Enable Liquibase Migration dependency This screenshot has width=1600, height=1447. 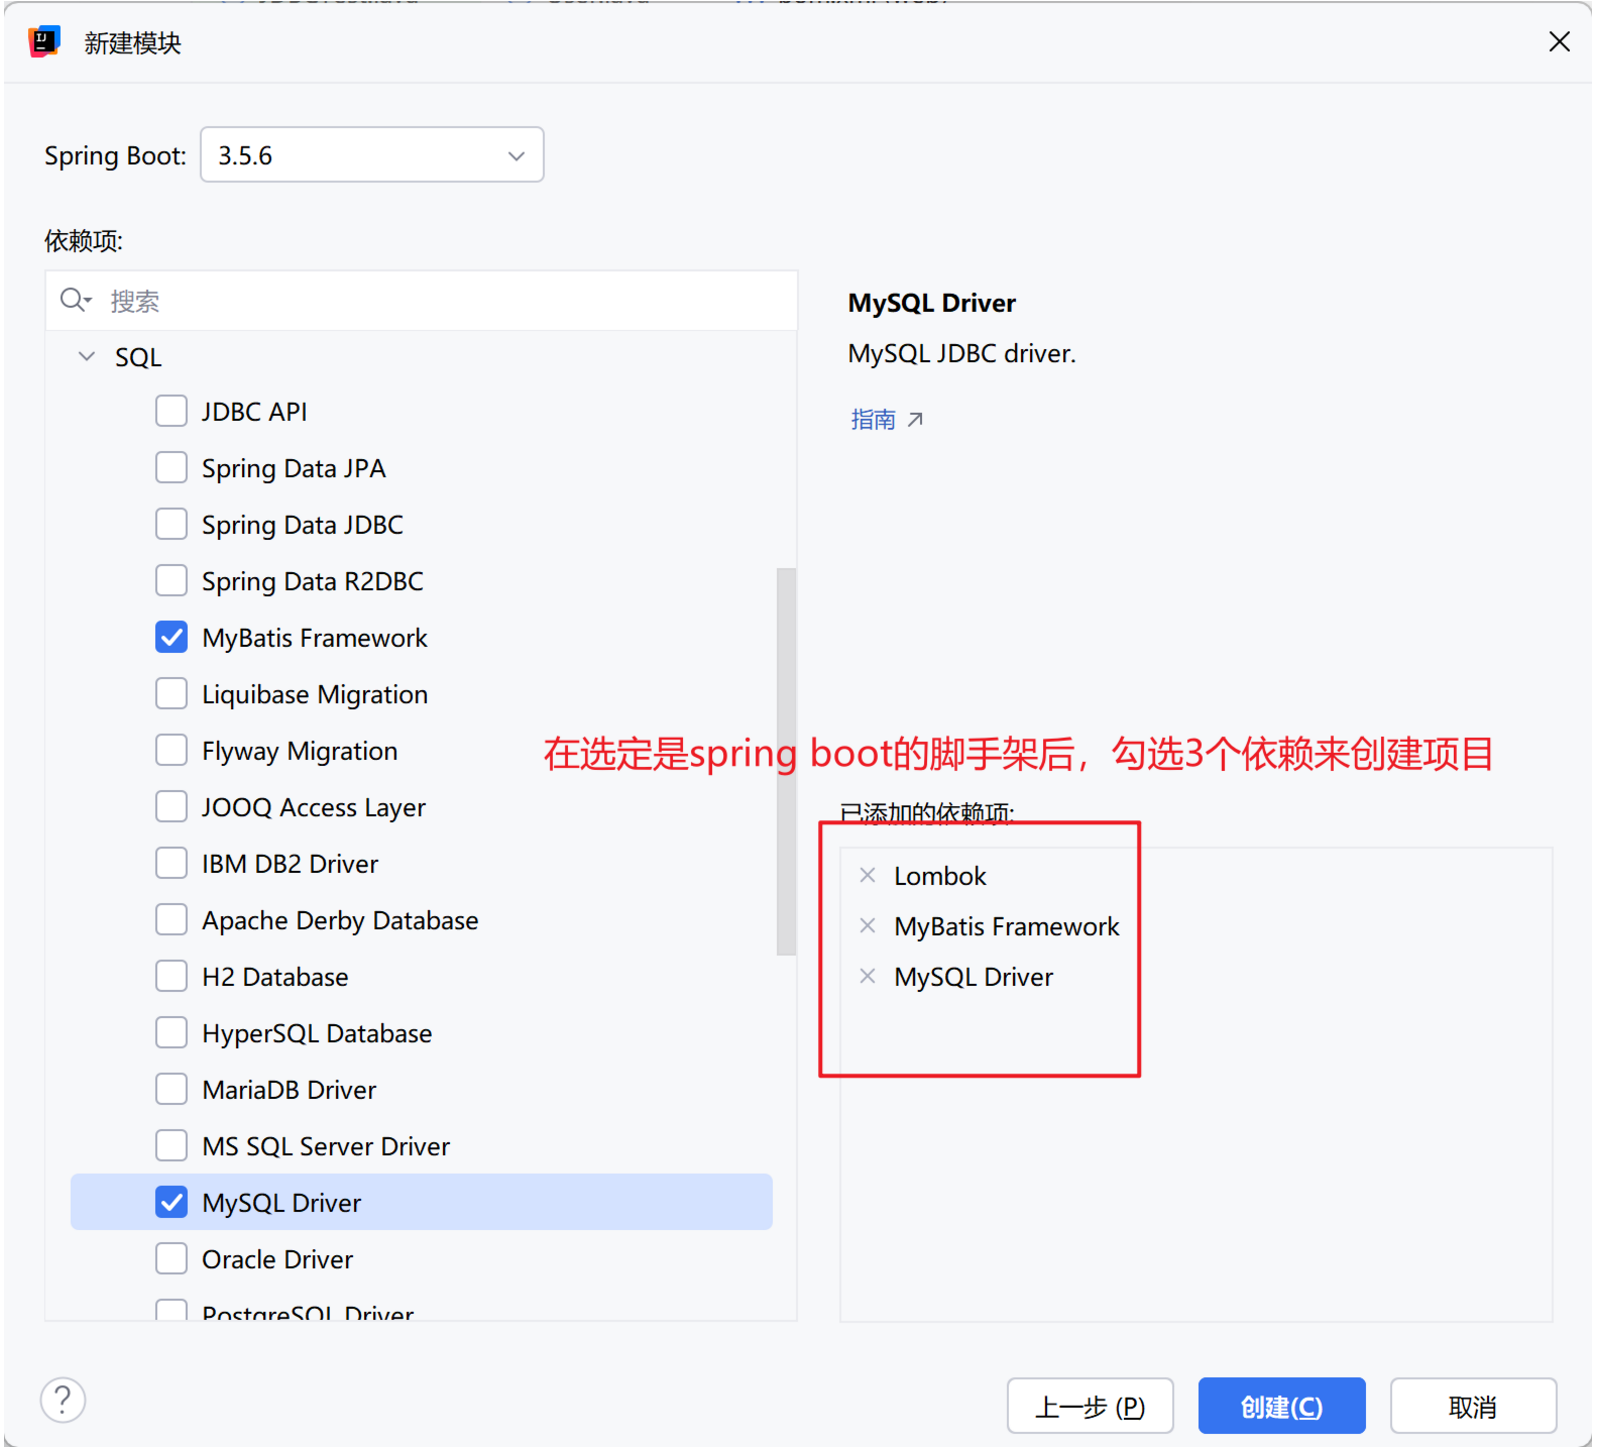click(171, 694)
